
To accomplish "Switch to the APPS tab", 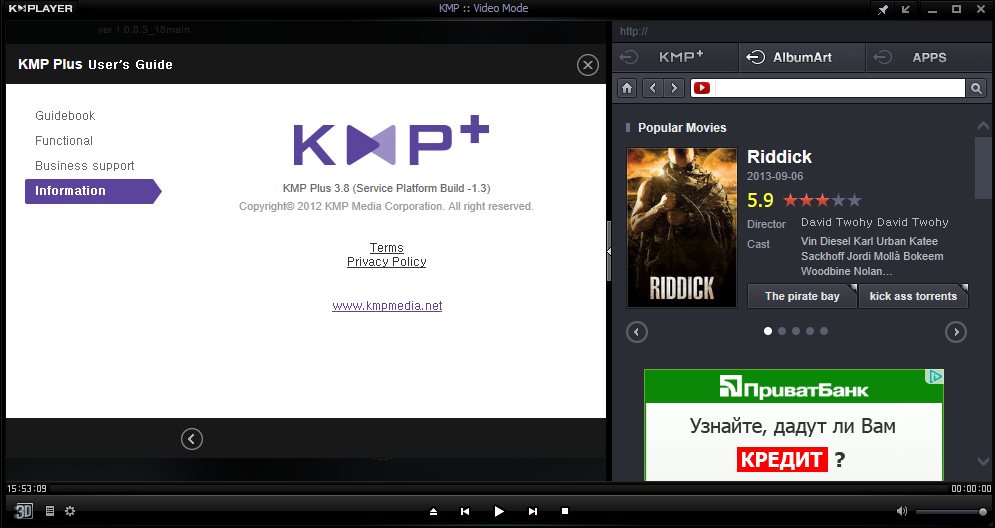I will pyautogui.click(x=928, y=57).
